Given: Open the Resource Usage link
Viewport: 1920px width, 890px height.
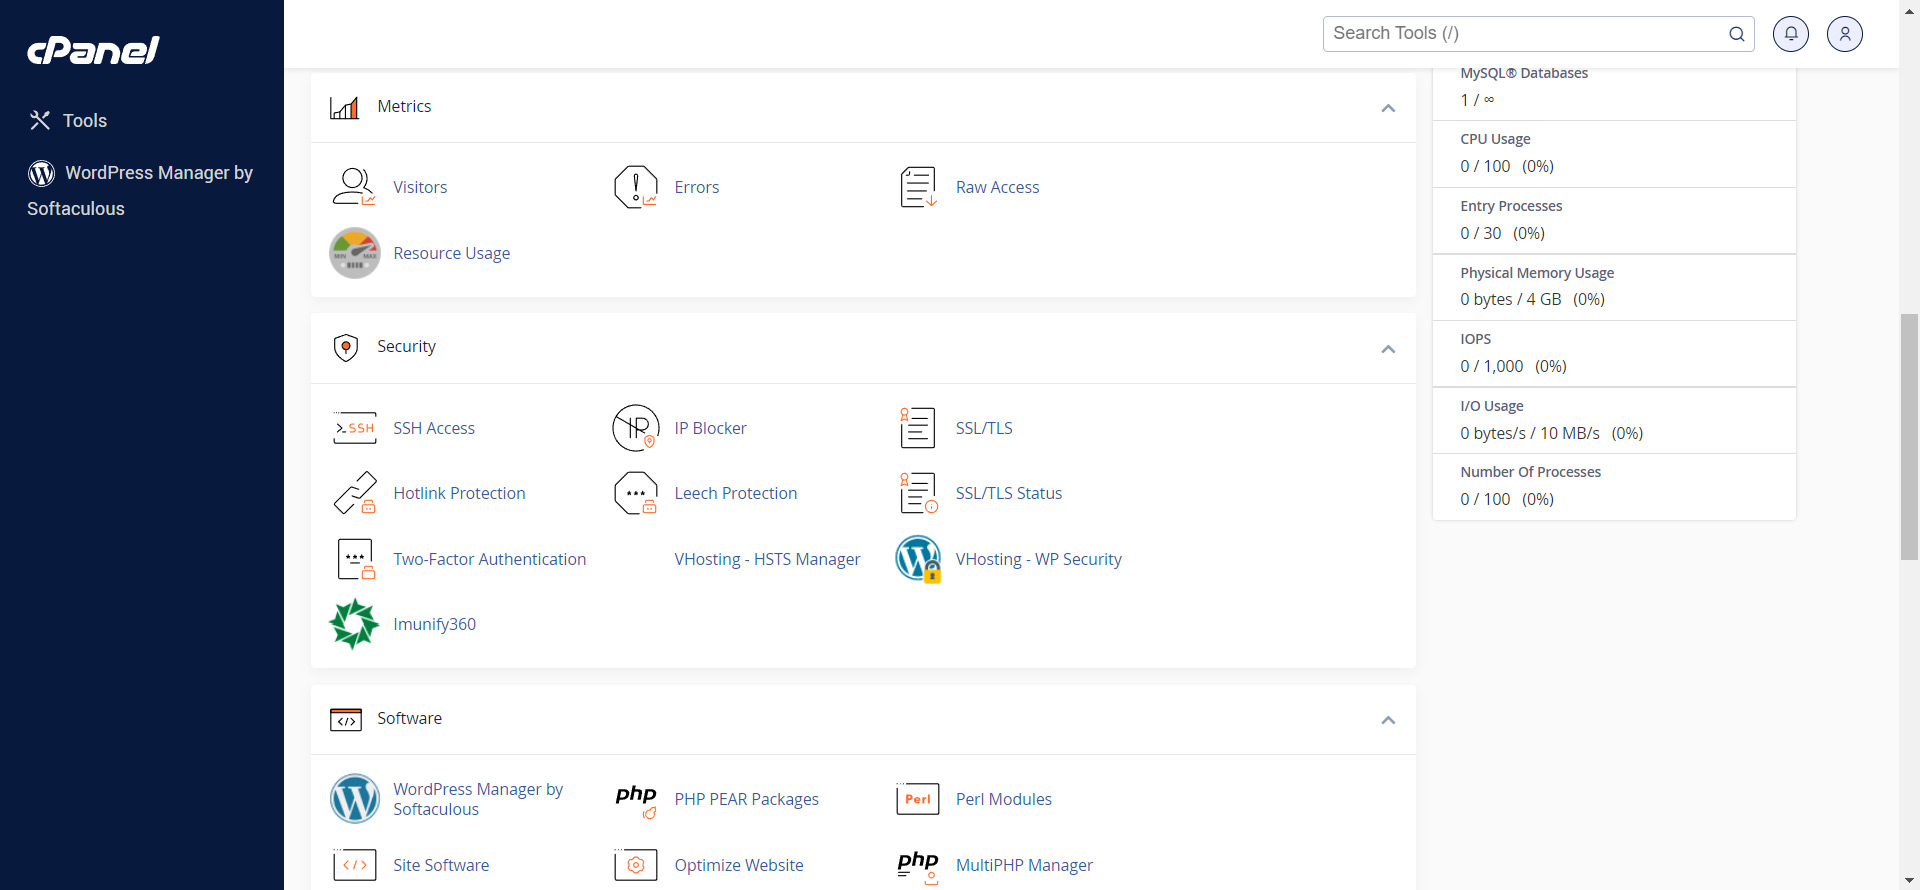Looking at the screenshot, I should 451,253.
